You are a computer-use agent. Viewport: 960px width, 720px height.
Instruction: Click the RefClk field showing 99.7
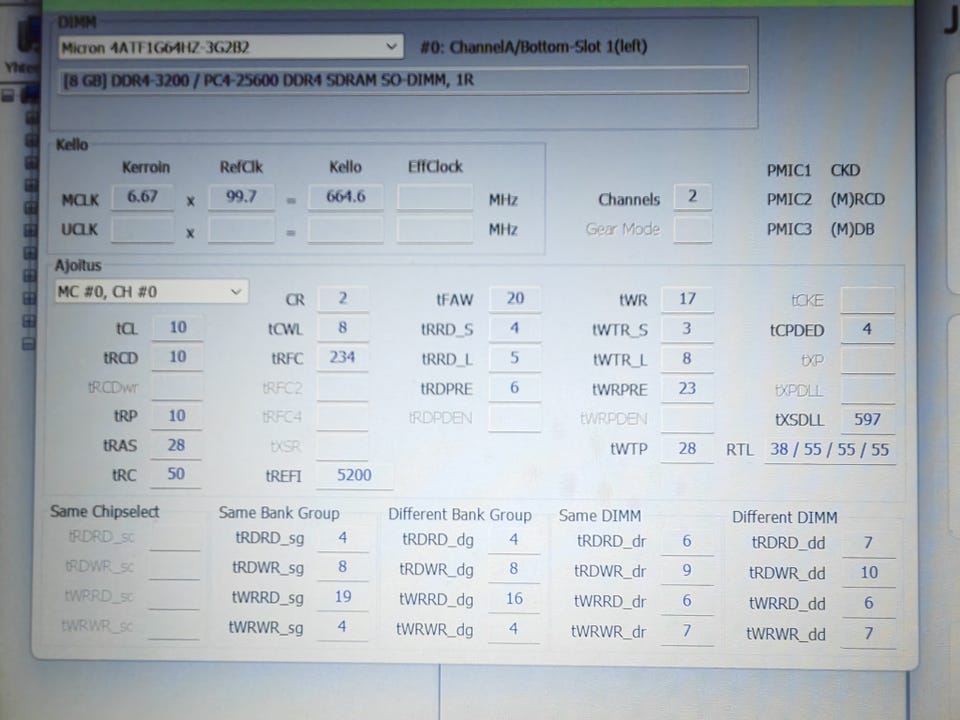[241, 197]
